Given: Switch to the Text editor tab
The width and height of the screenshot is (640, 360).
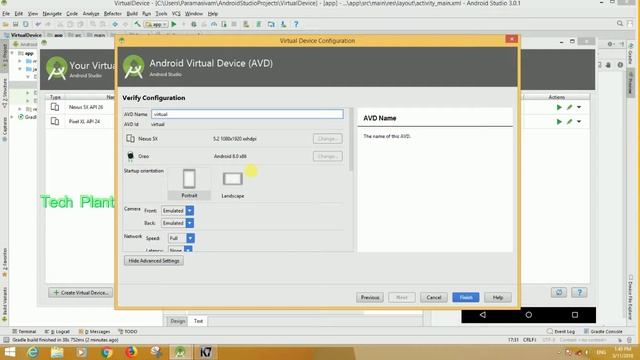Looking at the screenshot, I should coord(198,321).
